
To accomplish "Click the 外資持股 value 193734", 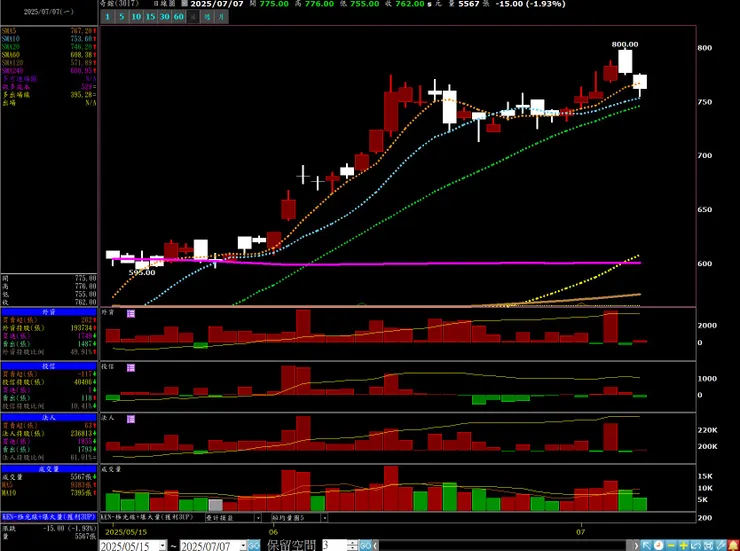I will coord(81,328).
